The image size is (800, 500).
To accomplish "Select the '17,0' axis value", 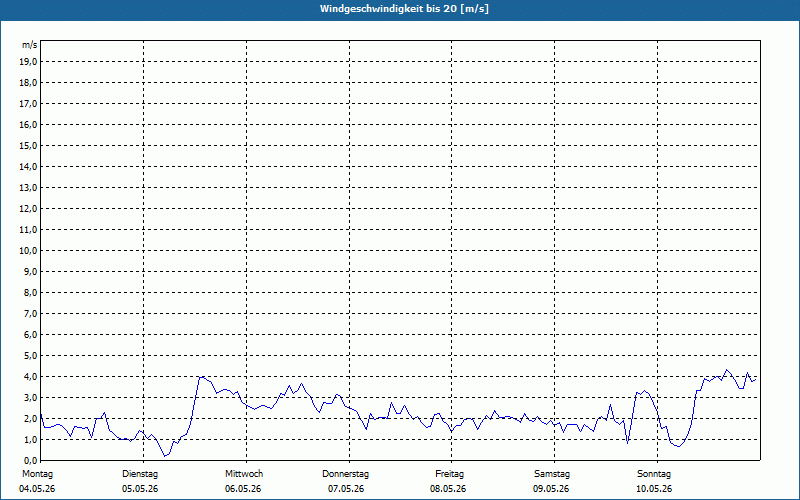I will [x=28, y=104].
